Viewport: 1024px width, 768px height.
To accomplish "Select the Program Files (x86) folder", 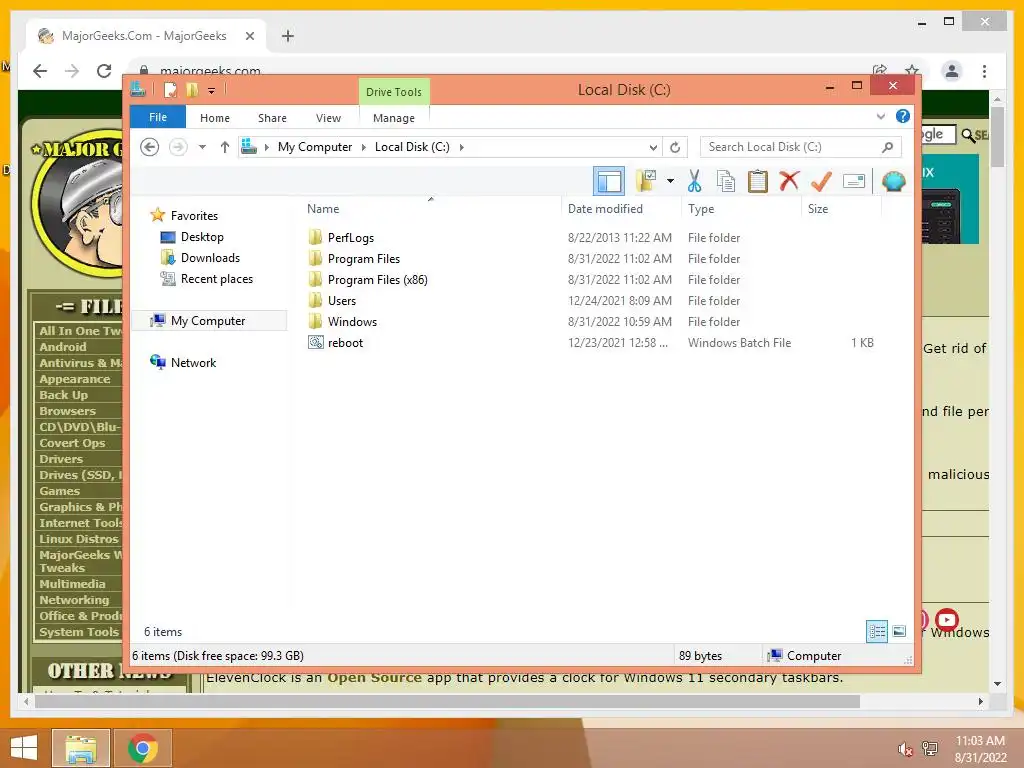I will (377, 280).
